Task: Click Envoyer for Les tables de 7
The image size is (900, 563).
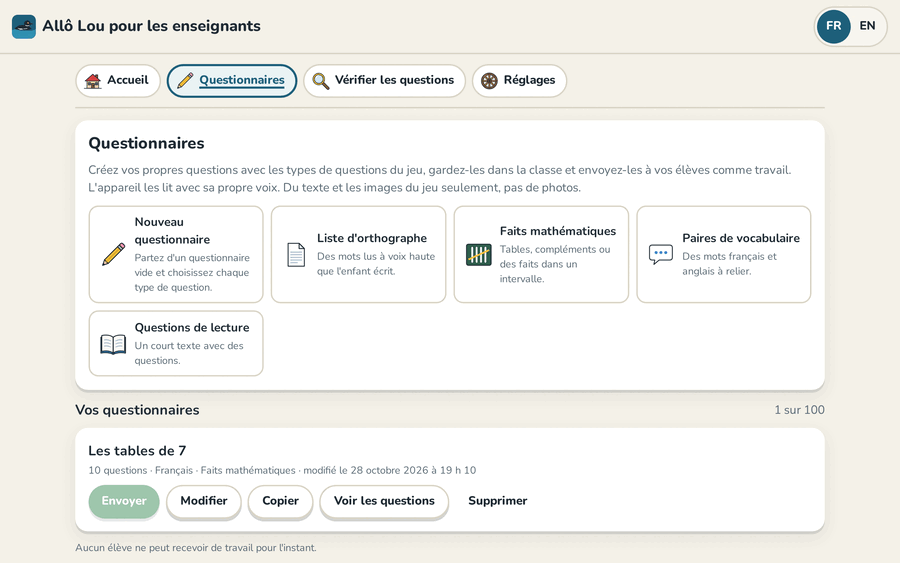Action: click(124, 501)
